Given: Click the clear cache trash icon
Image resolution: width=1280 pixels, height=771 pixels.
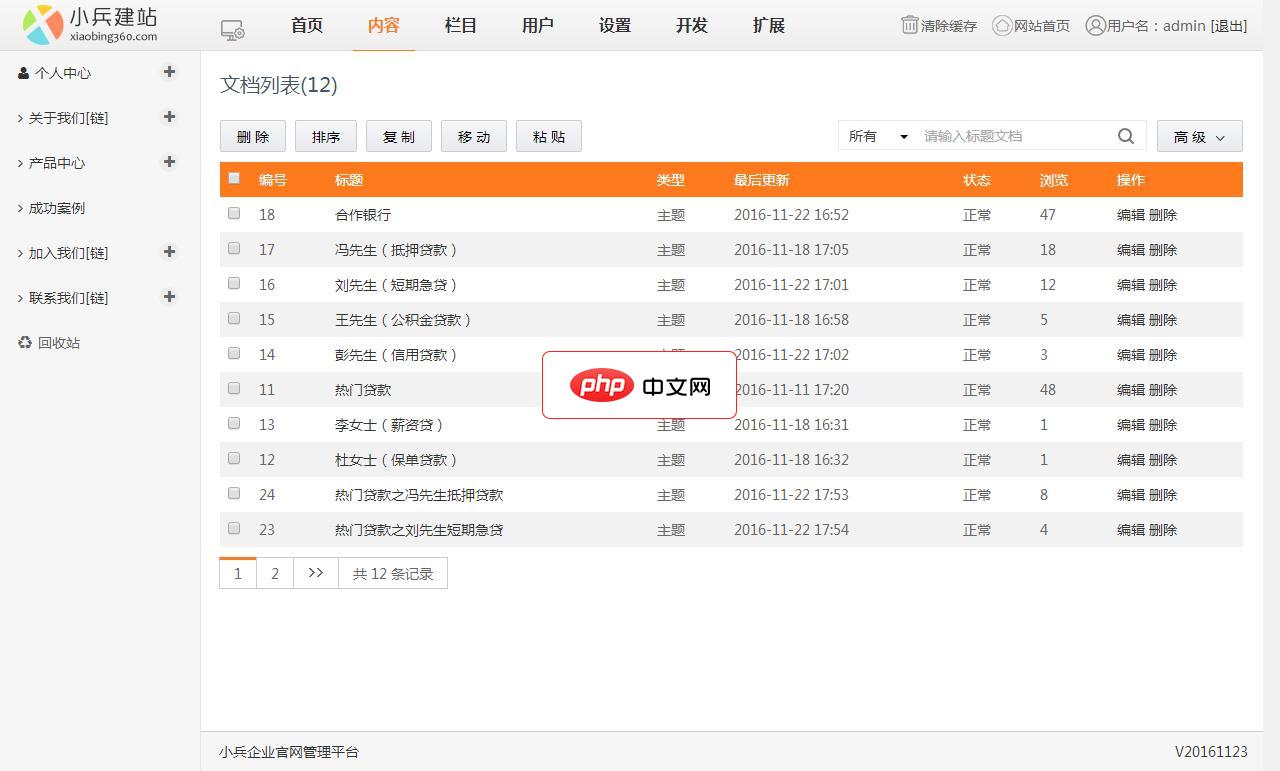Looking at the screenshot, I should [x=909, y=25].
